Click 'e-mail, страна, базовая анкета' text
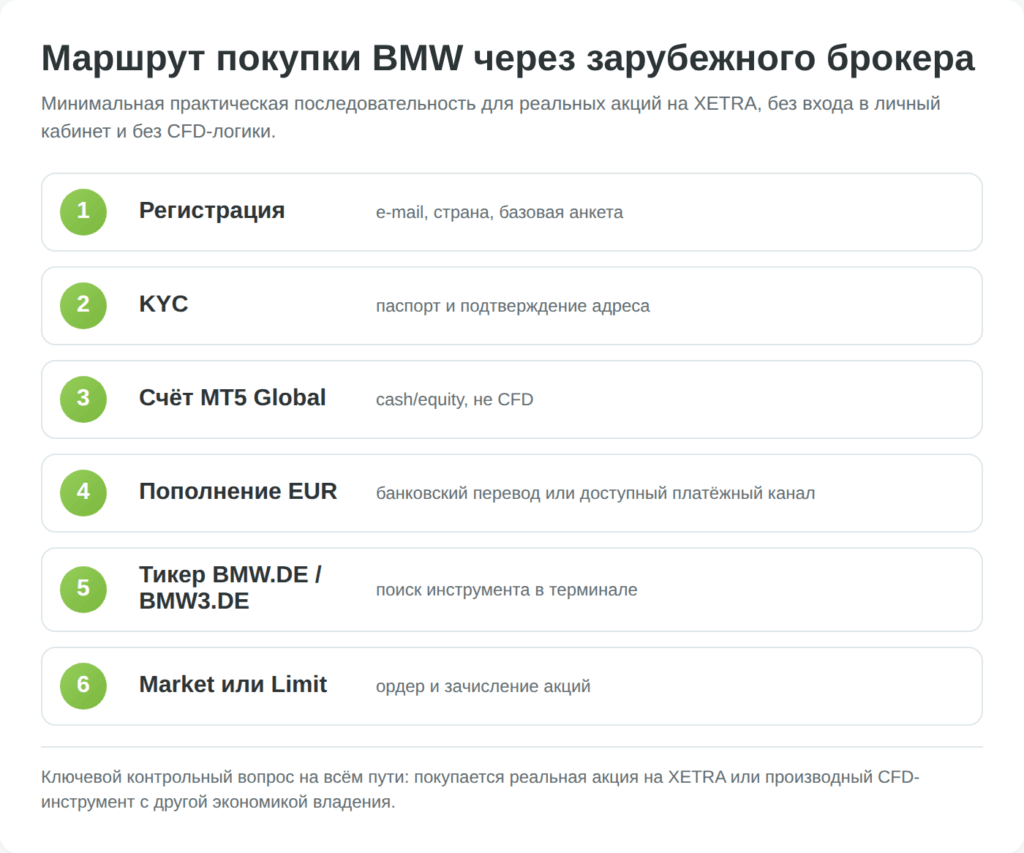The height and width of the screenshot is (853, 1024). click(x=499, y=212)
